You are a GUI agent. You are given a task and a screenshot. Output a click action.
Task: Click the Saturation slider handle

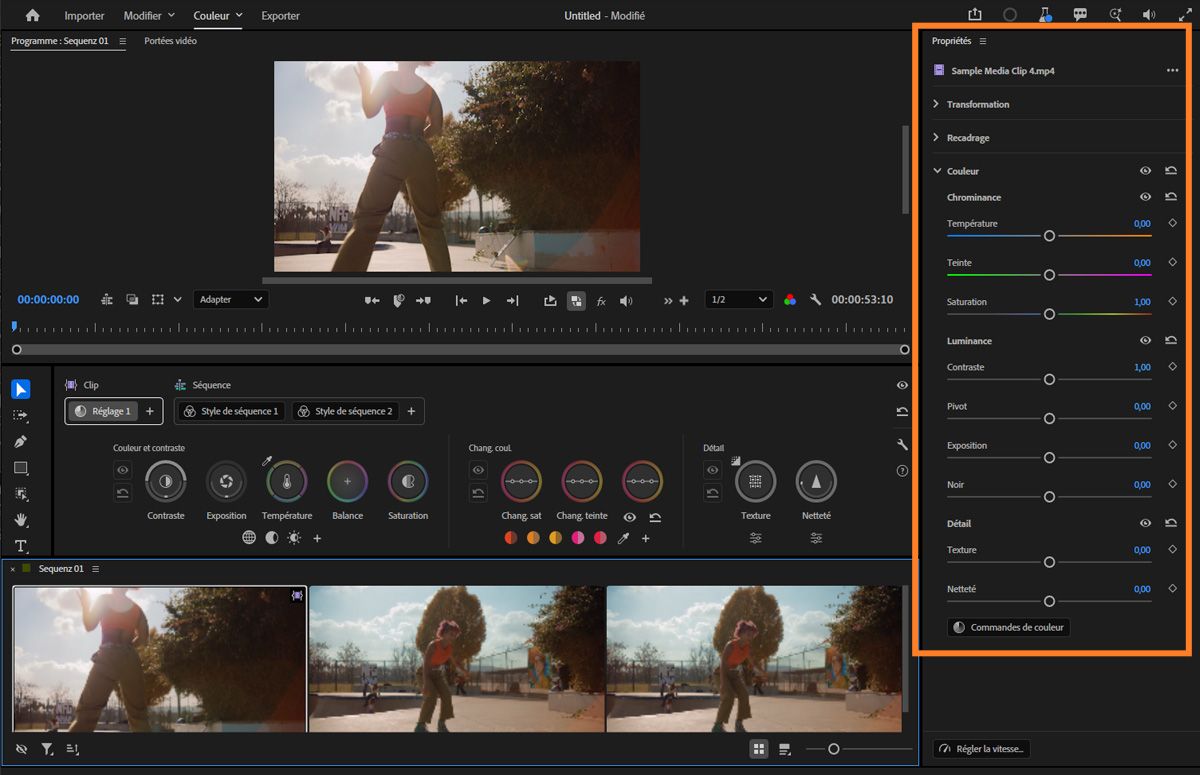click(x=1049, y=314)
